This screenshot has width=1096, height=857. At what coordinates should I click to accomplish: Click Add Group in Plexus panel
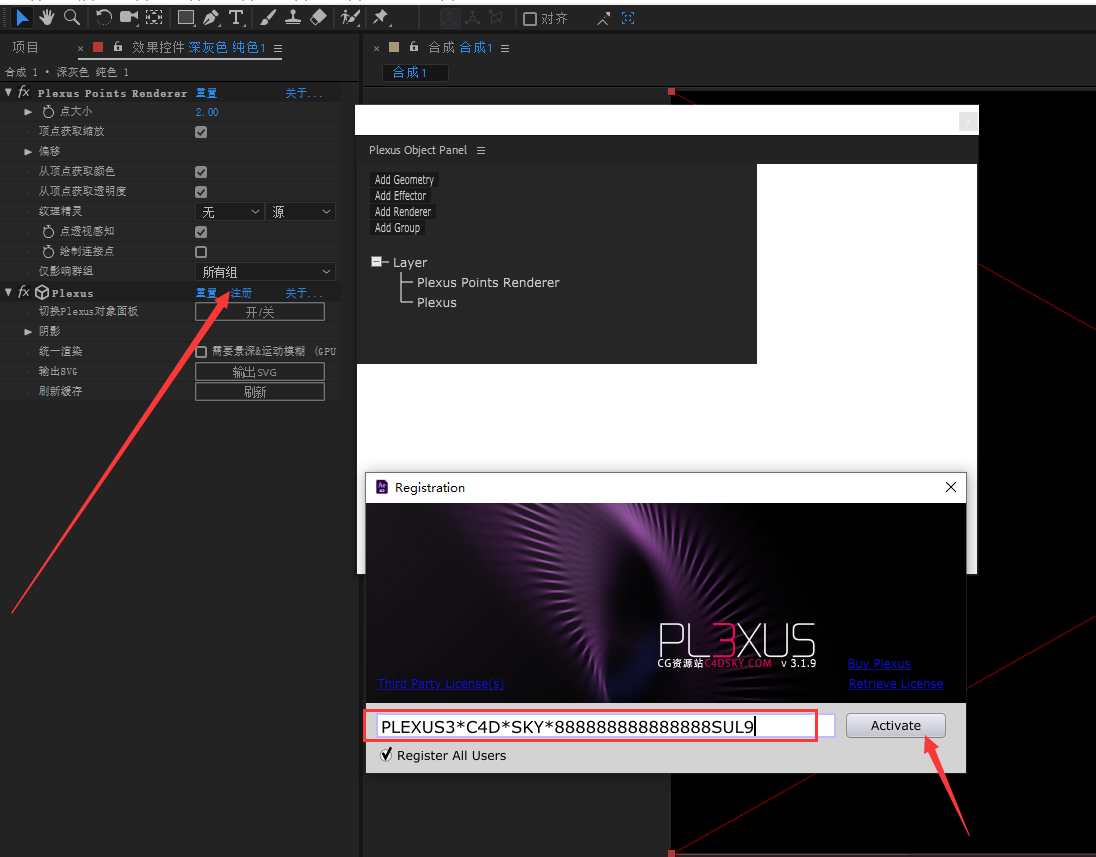click(397, 228)
